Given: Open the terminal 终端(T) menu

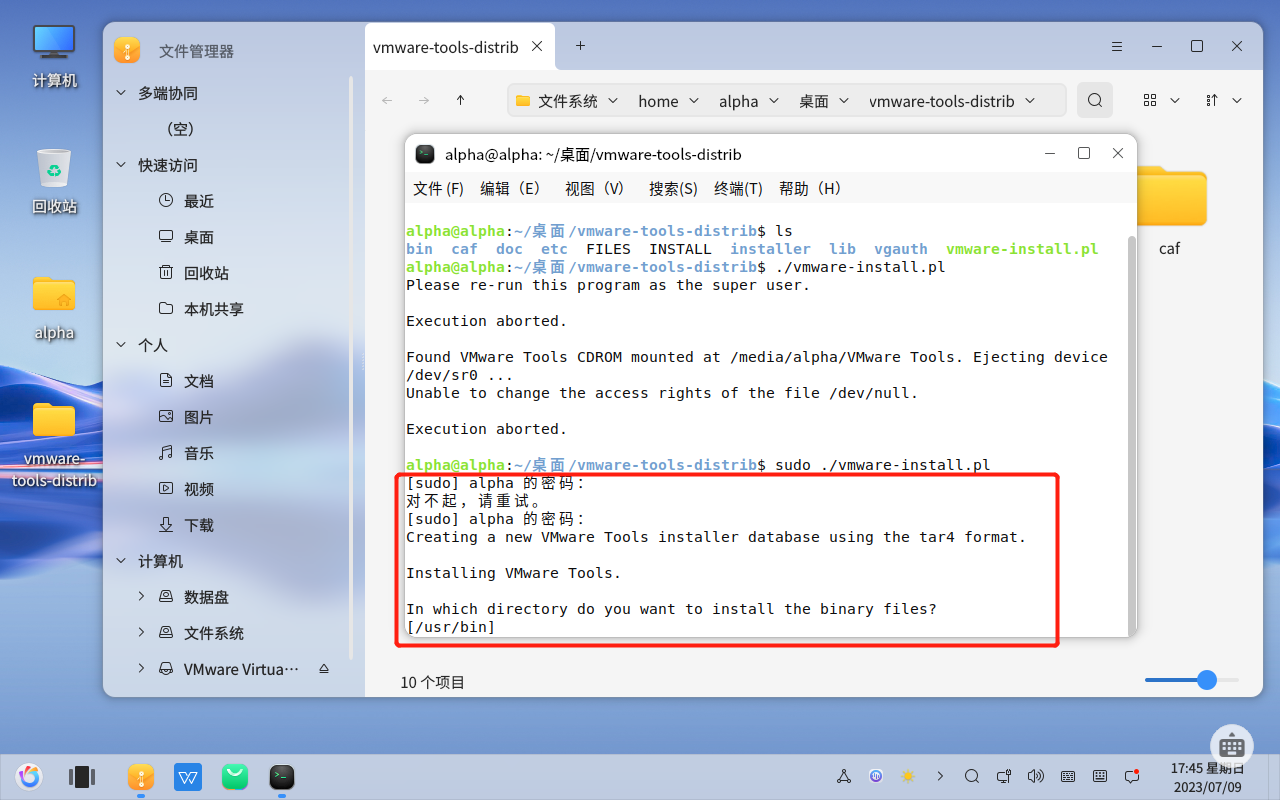Looking at the screenshot, I should pyautogui.click(x=738, y=188).
